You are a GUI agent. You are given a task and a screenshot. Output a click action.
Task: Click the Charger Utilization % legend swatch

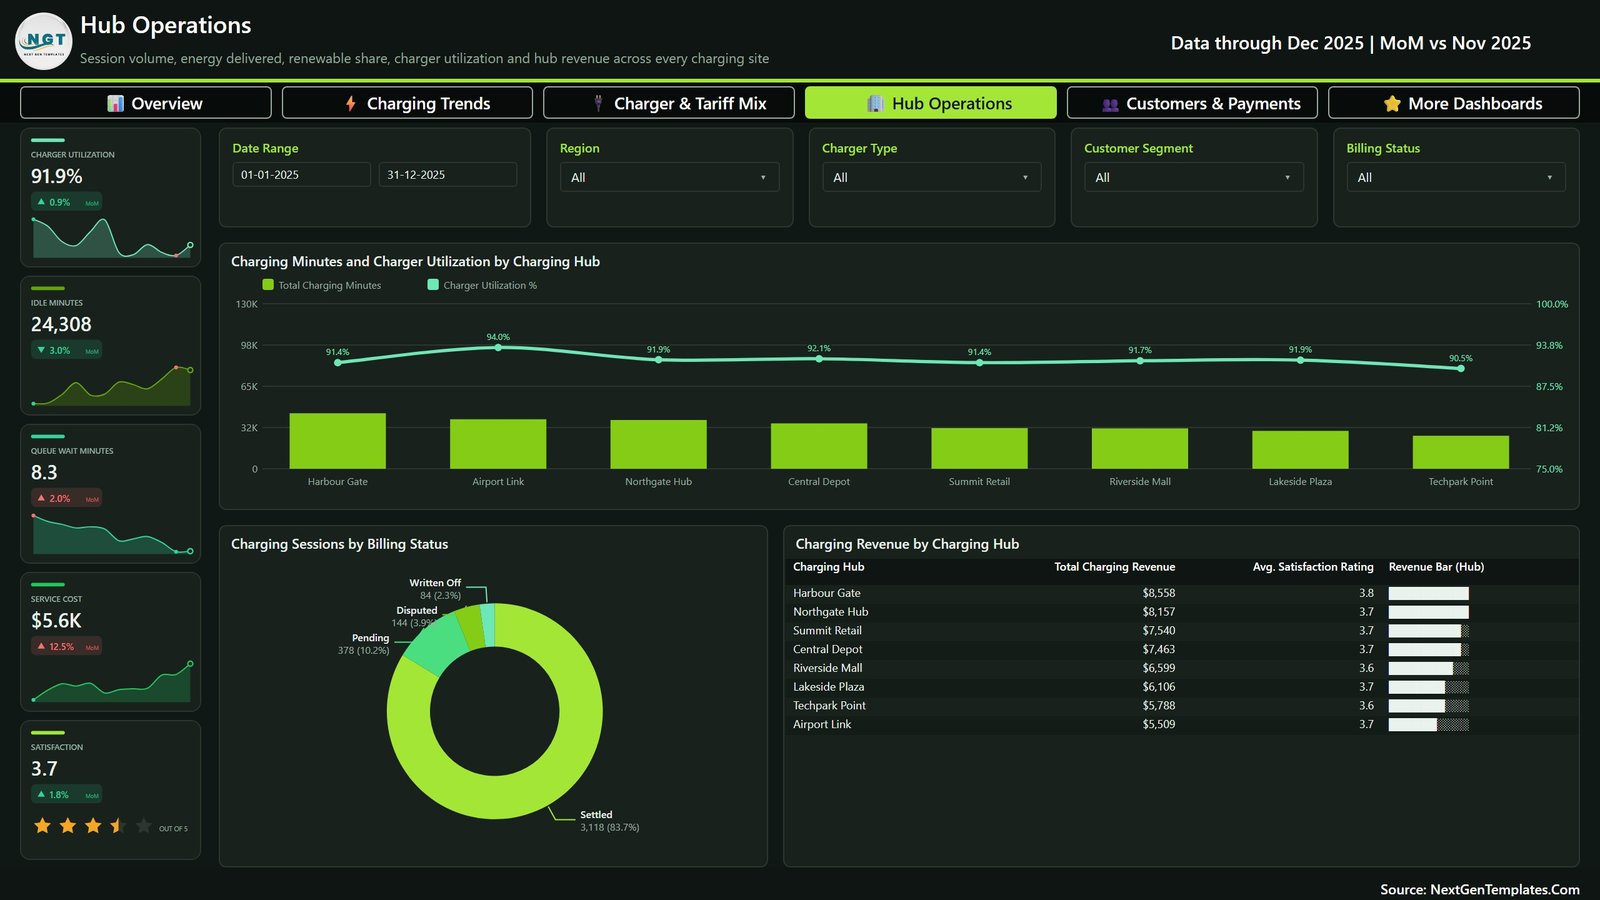(433, 285)
